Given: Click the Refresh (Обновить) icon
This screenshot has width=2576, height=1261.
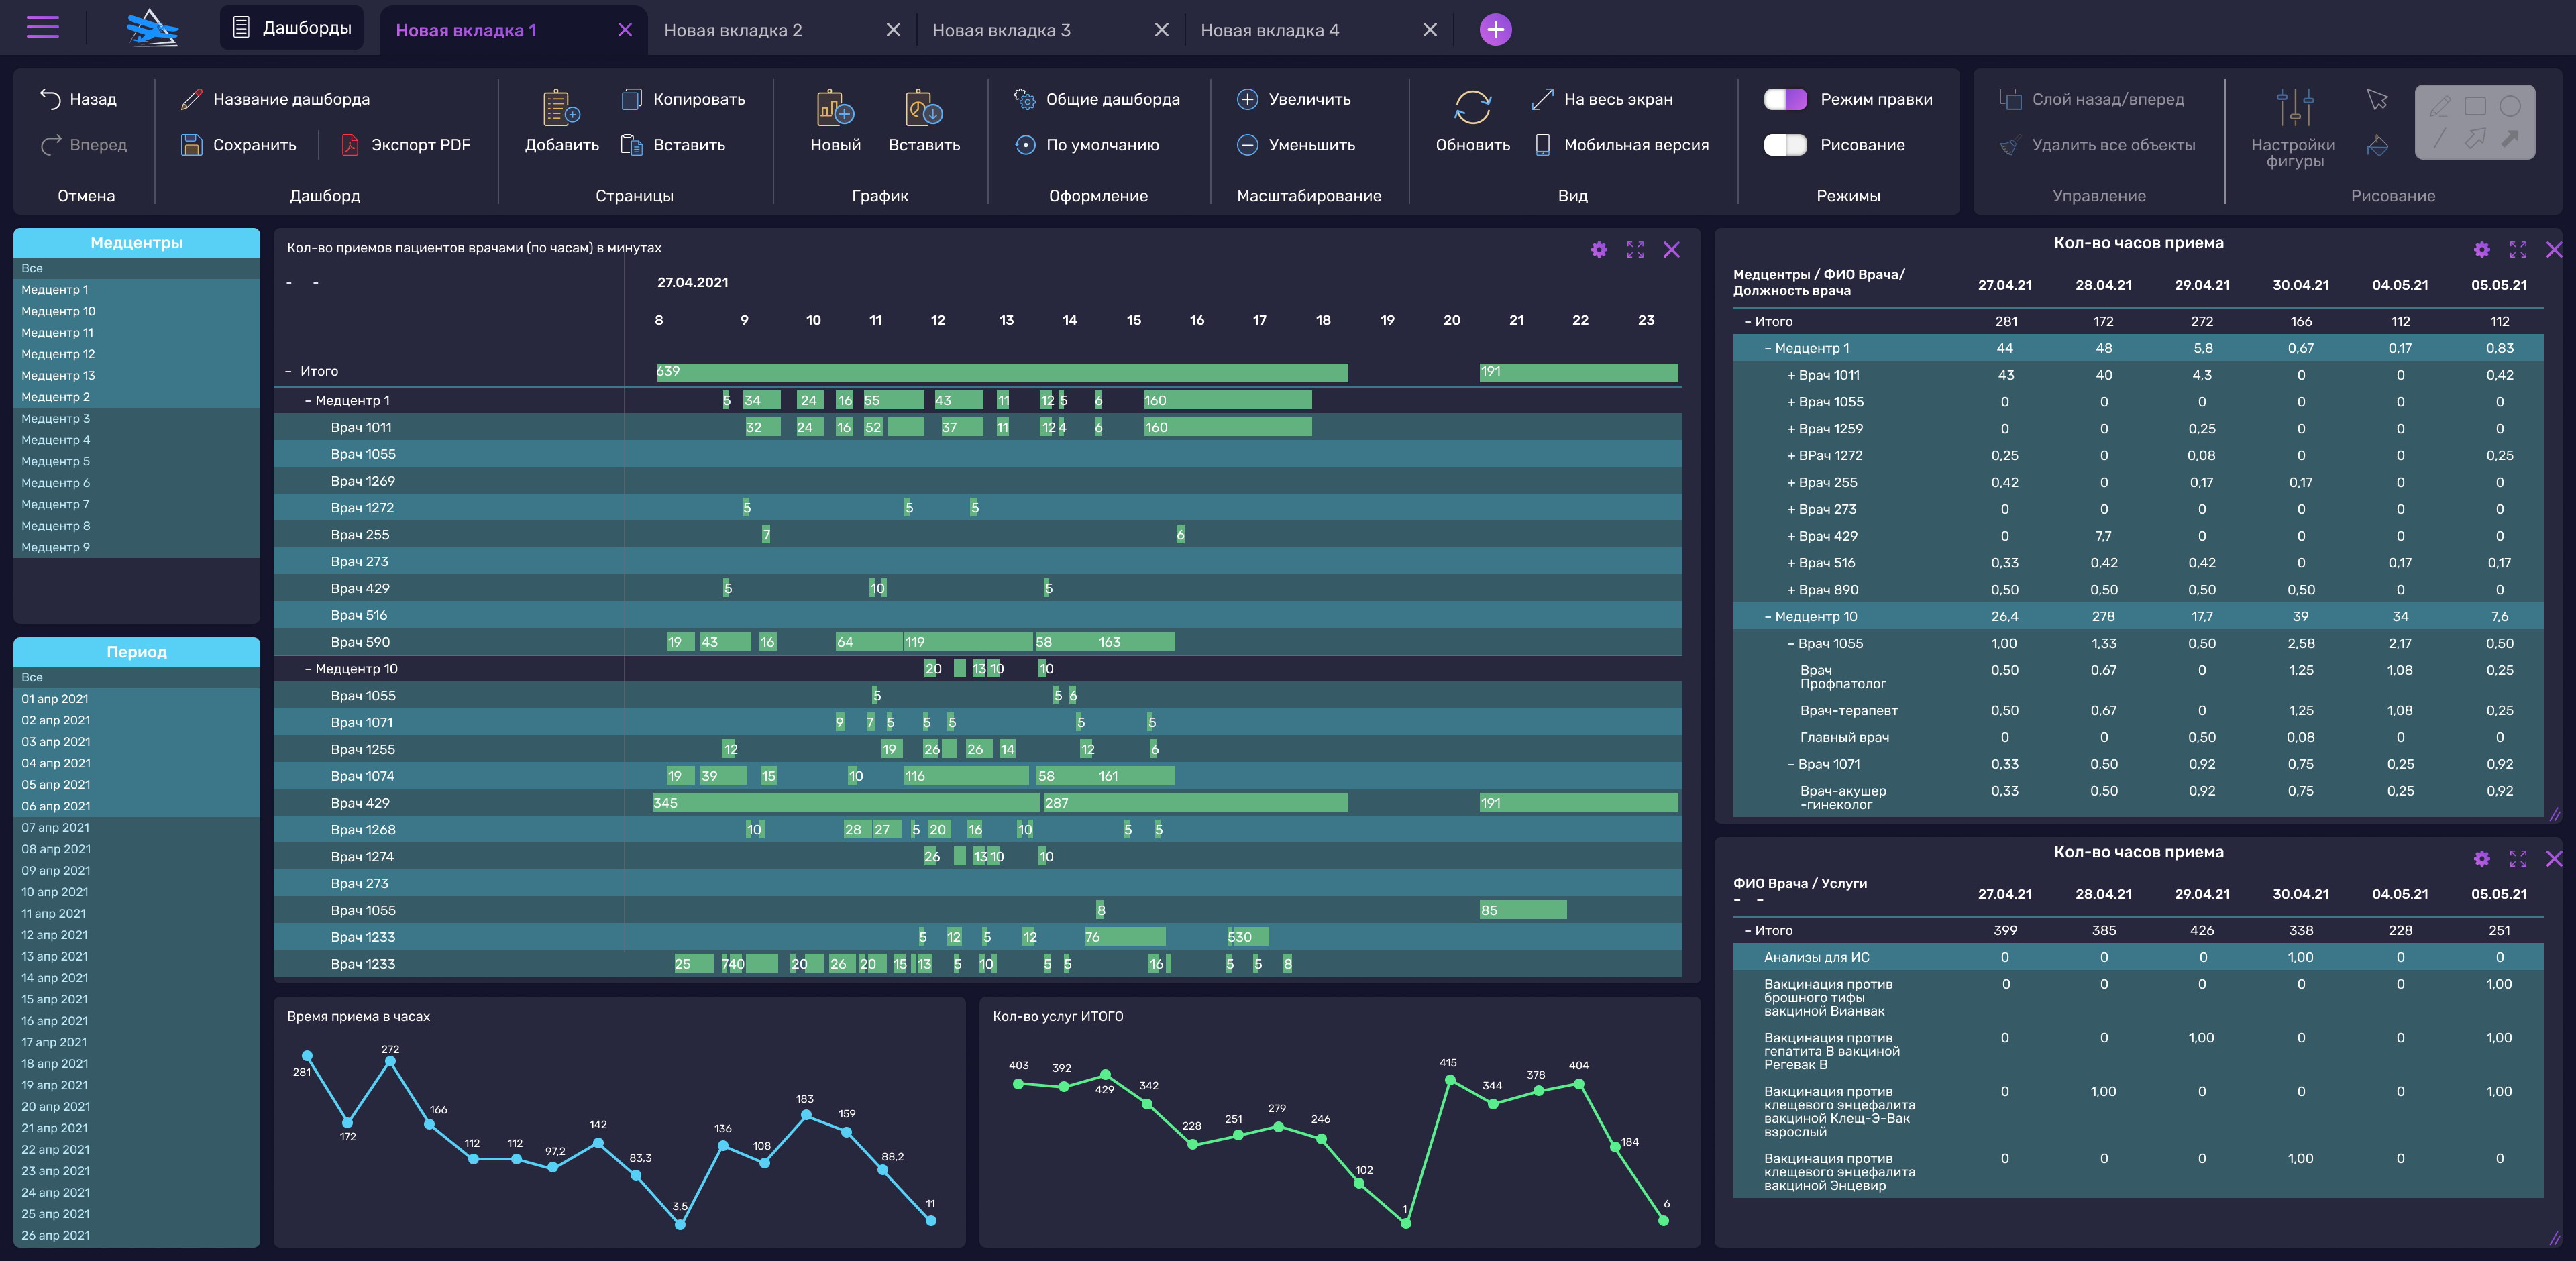Looking at the screenshot, I should click(1472, 108).
